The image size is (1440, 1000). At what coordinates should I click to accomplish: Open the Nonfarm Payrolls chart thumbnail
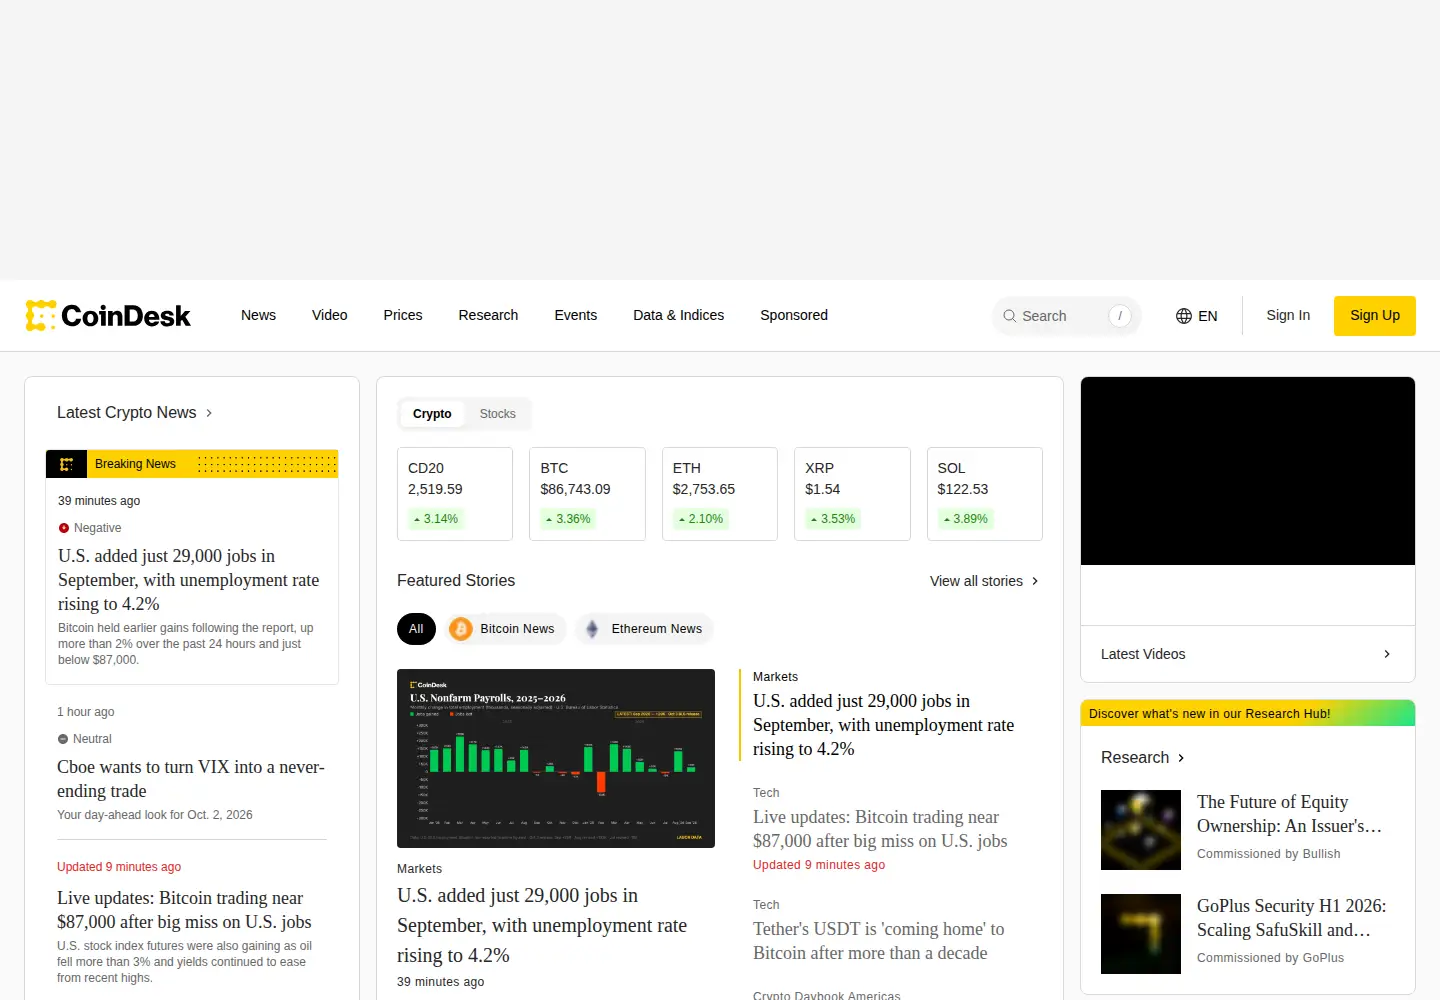(x=556, y=758)
